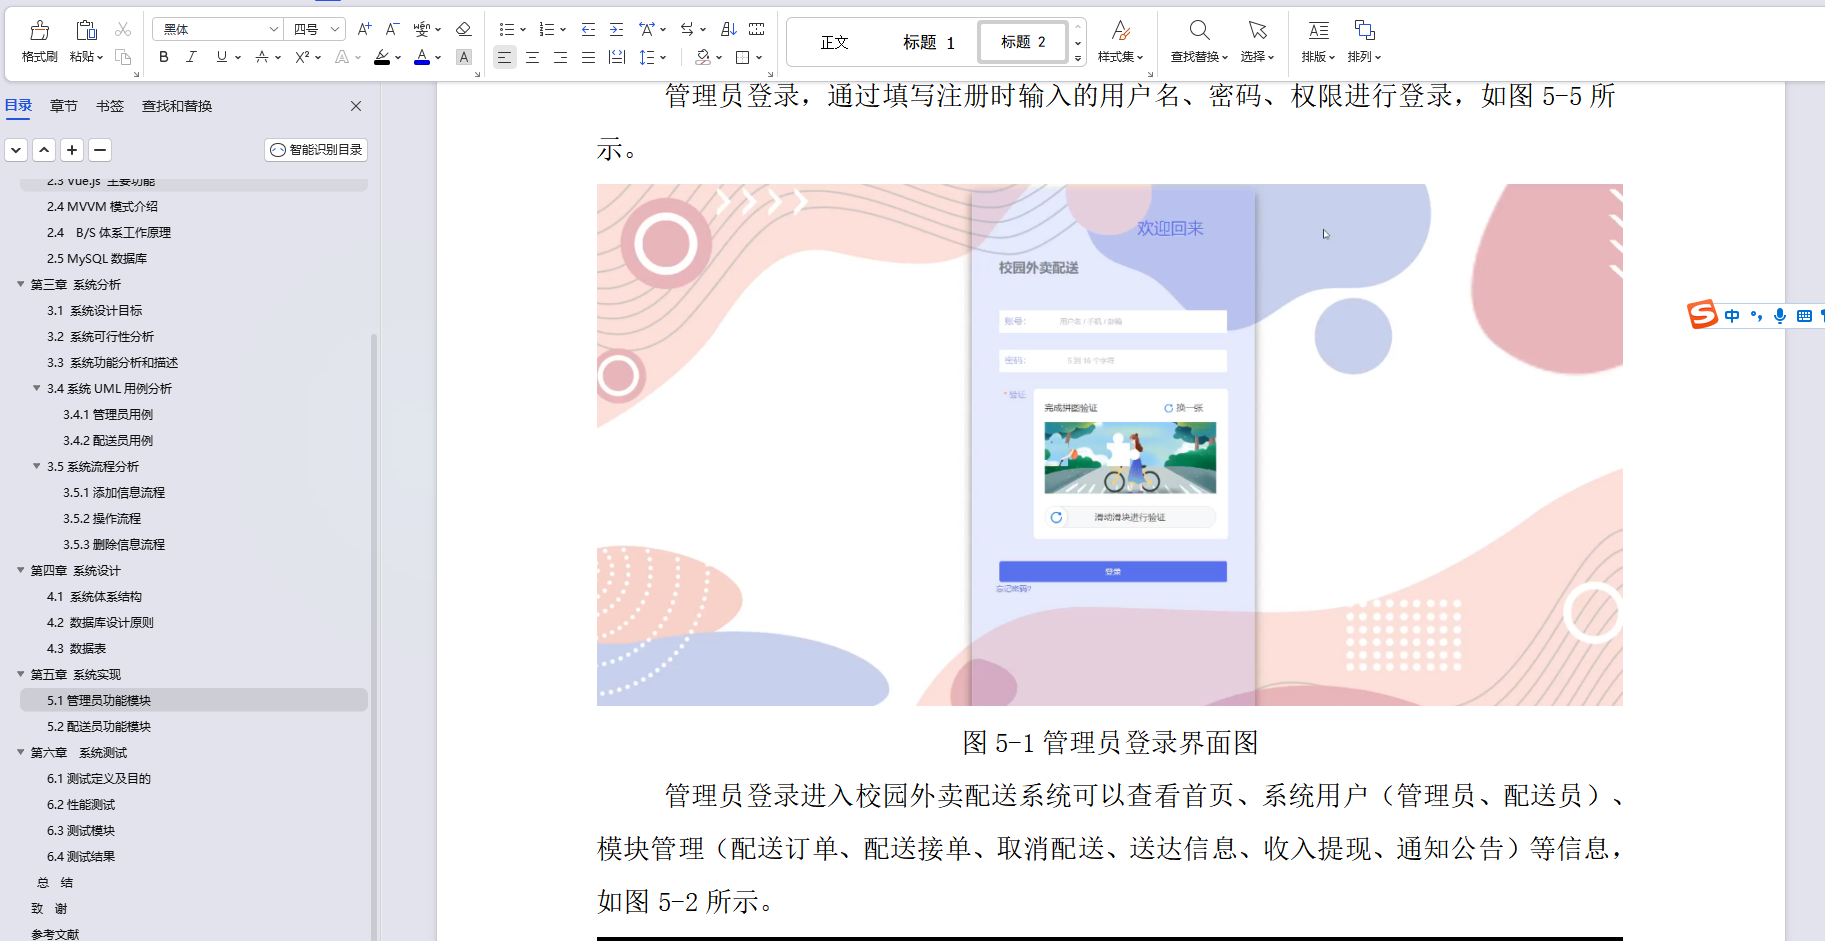Expand the styles gallery more arrow
The height and width of the screenshot is (941, 1825).
[1078, 58]
